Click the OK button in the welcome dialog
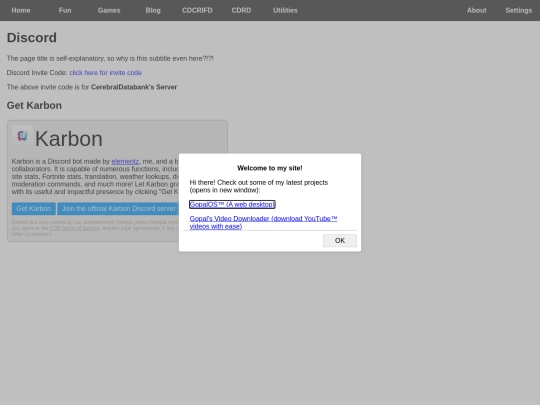 (340, 240)
